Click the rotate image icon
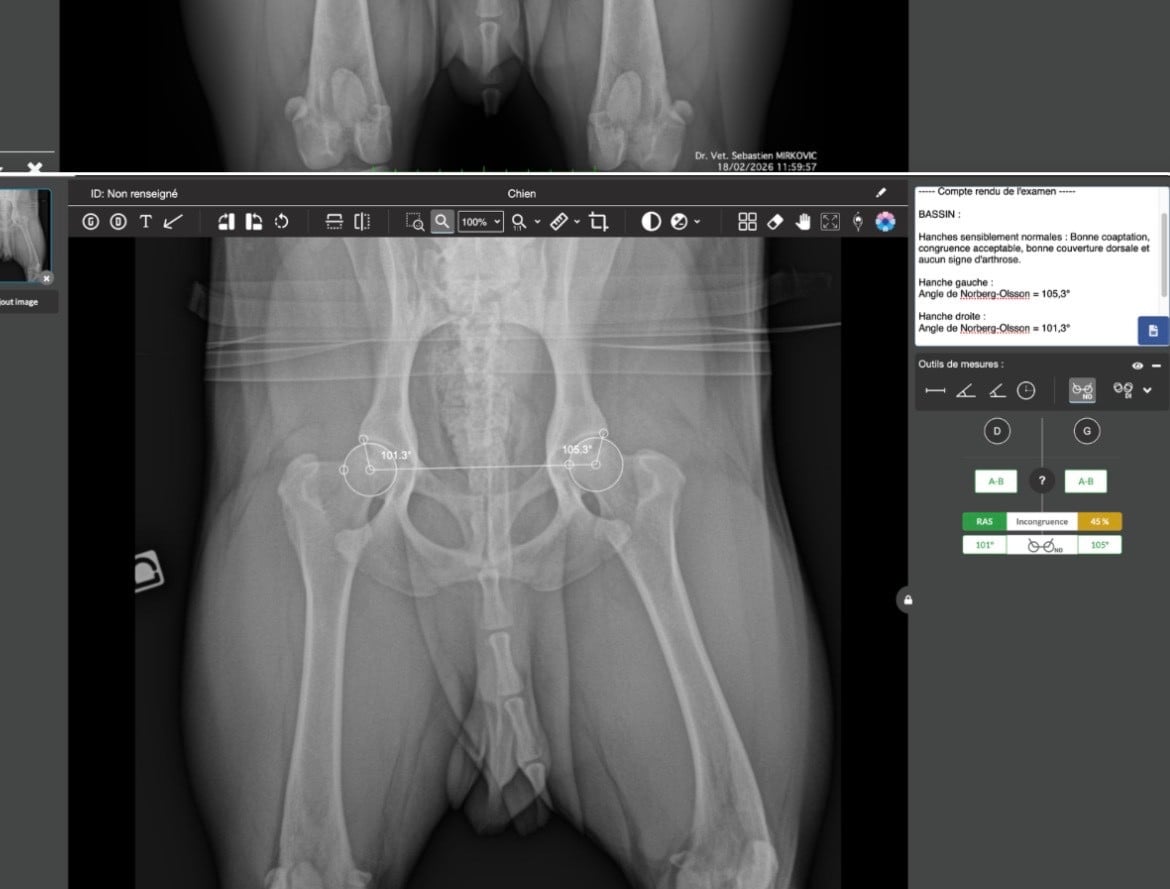 tap(282, 222)
